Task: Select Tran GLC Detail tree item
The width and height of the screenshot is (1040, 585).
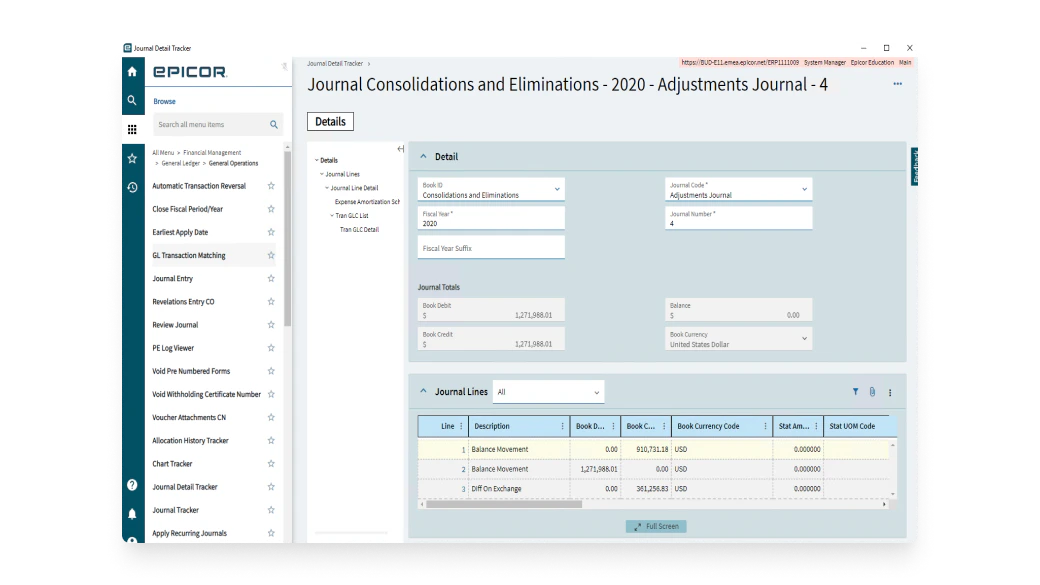Action: 359,229
